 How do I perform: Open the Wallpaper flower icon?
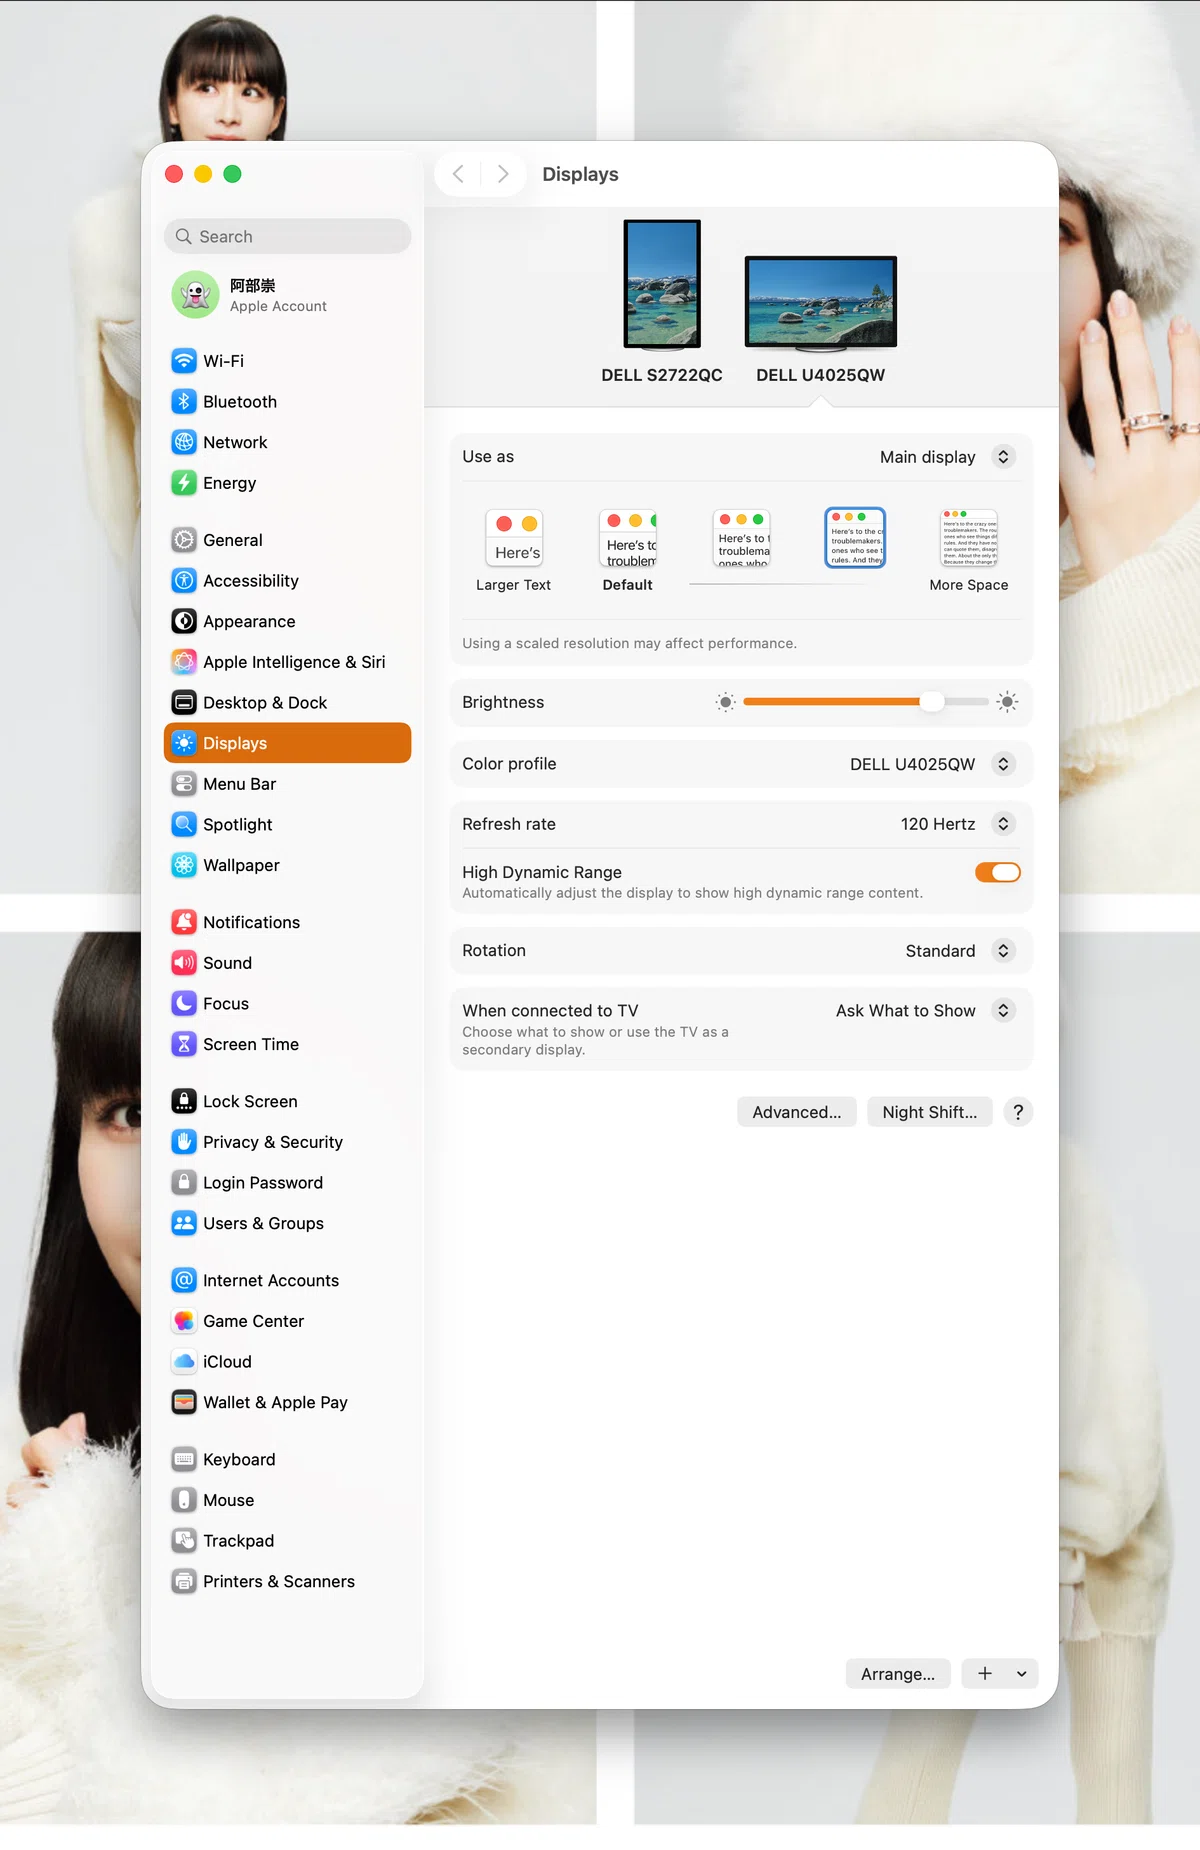point(184,865)
